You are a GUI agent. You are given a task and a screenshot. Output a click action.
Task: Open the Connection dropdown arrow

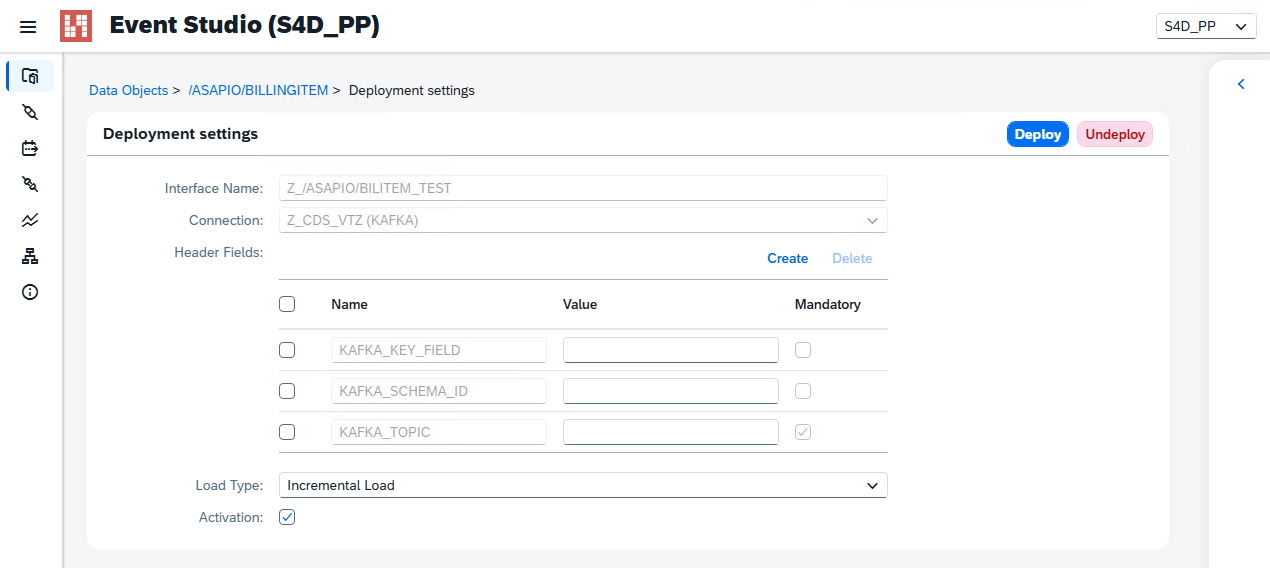coord(872,220)
